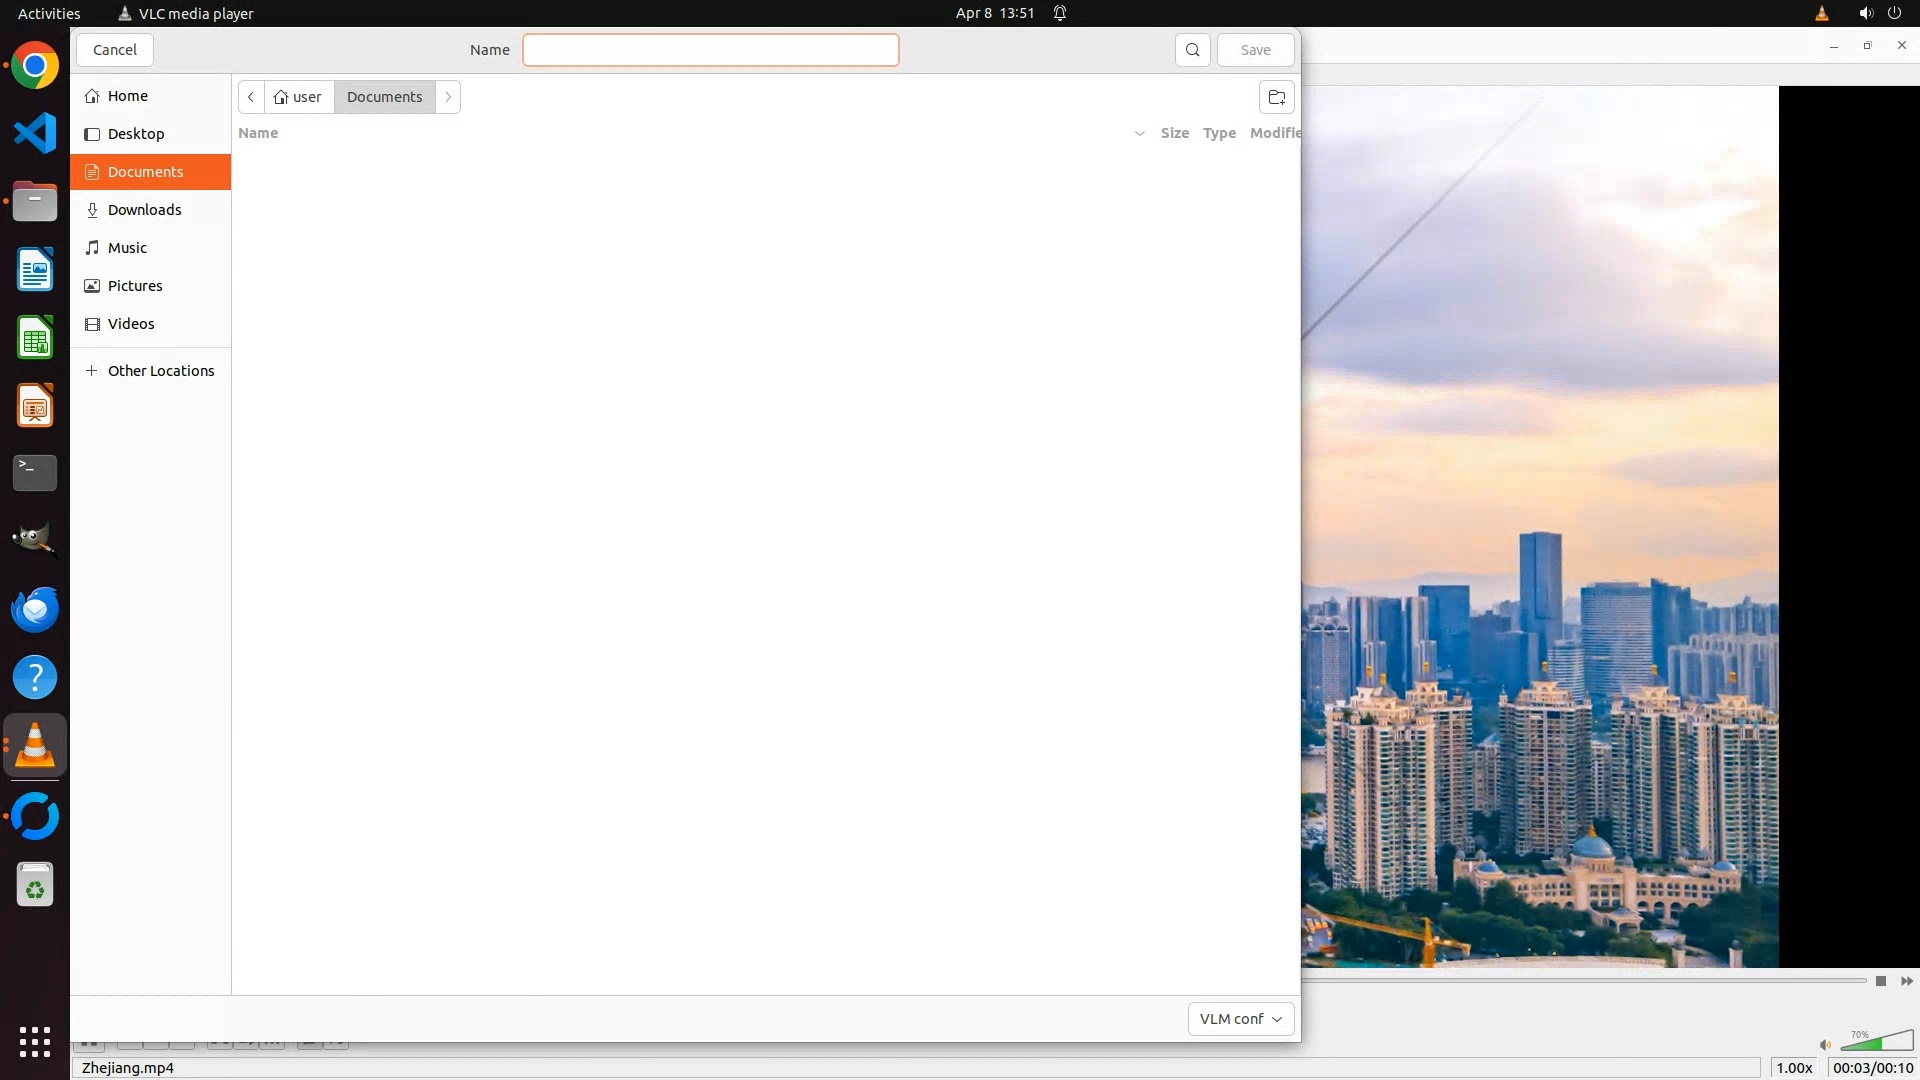
Task: Launch Visual Studio Code from dock
Action: pyautogui.click(x=35, y=134)
